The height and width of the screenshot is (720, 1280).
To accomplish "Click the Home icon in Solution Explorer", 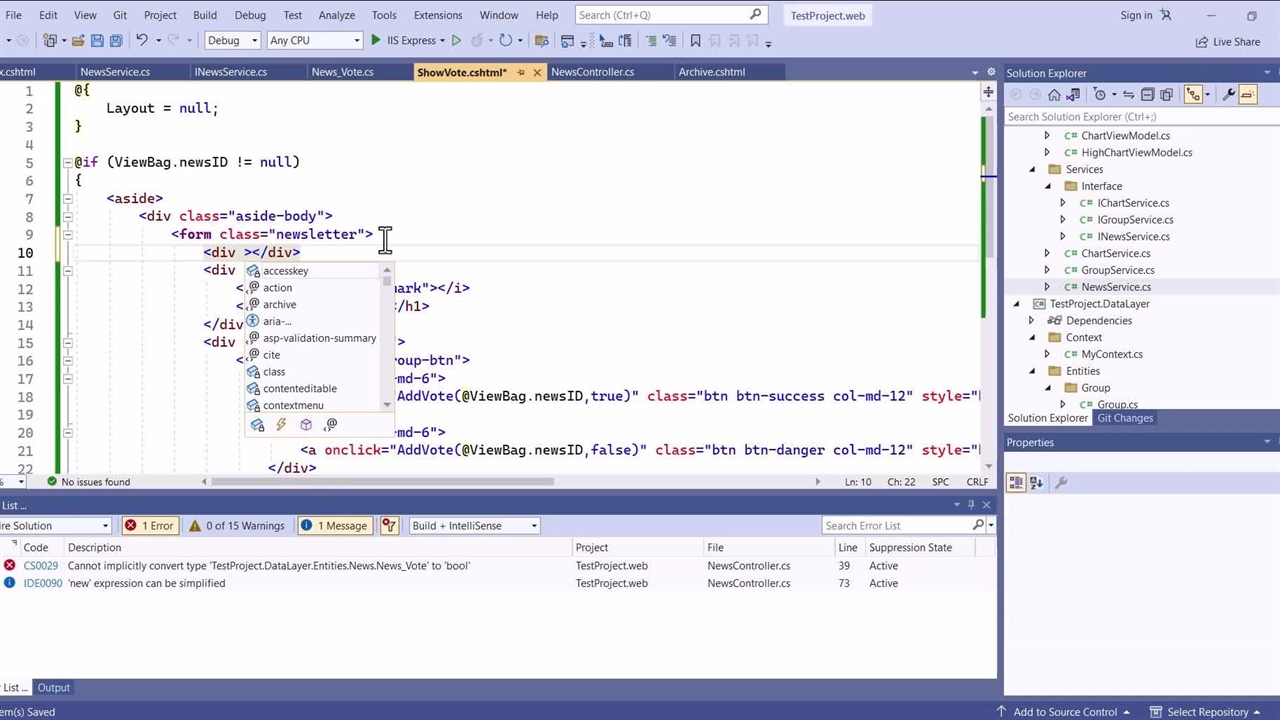I will (x=1054, y=94).
